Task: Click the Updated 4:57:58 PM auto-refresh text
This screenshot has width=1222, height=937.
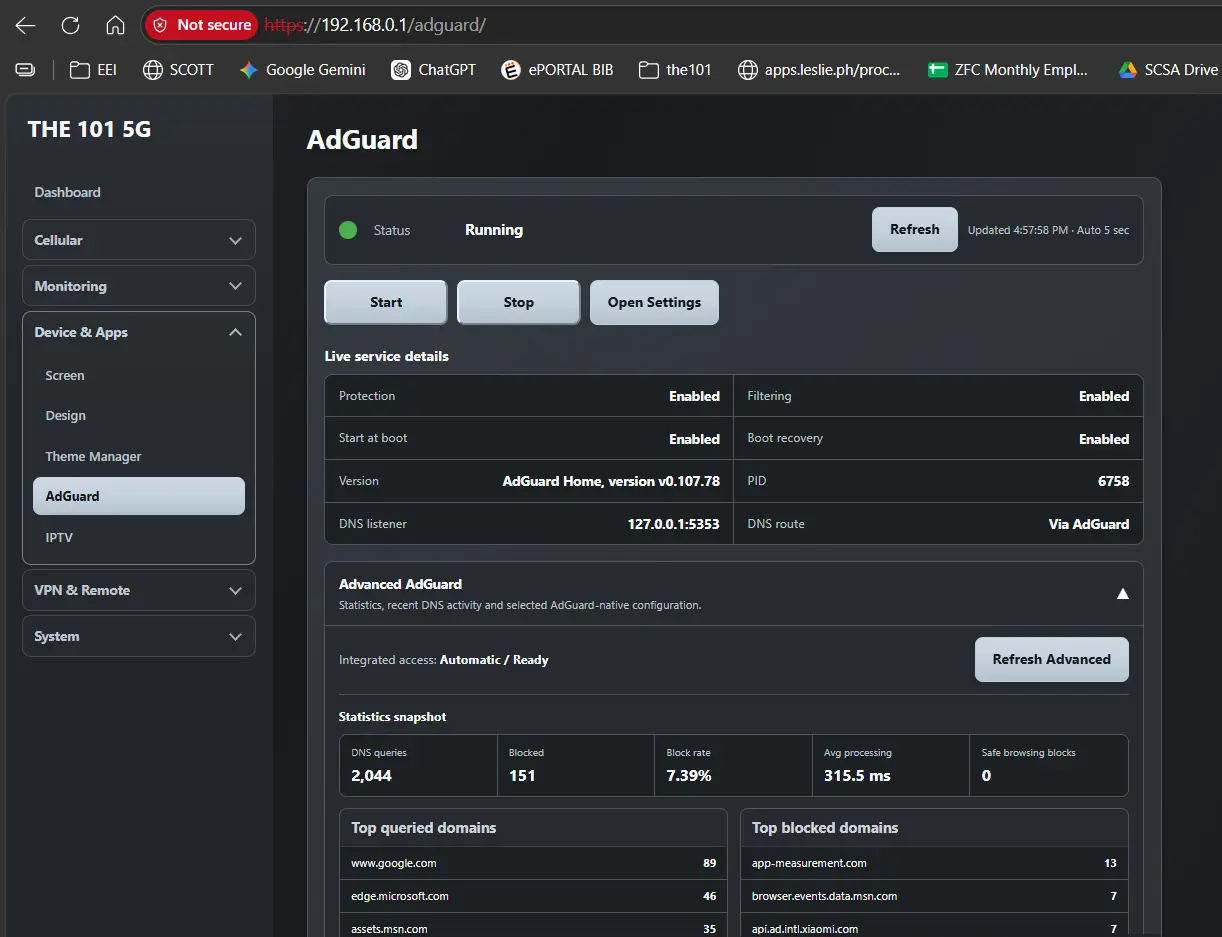Action: point(1048,230)
